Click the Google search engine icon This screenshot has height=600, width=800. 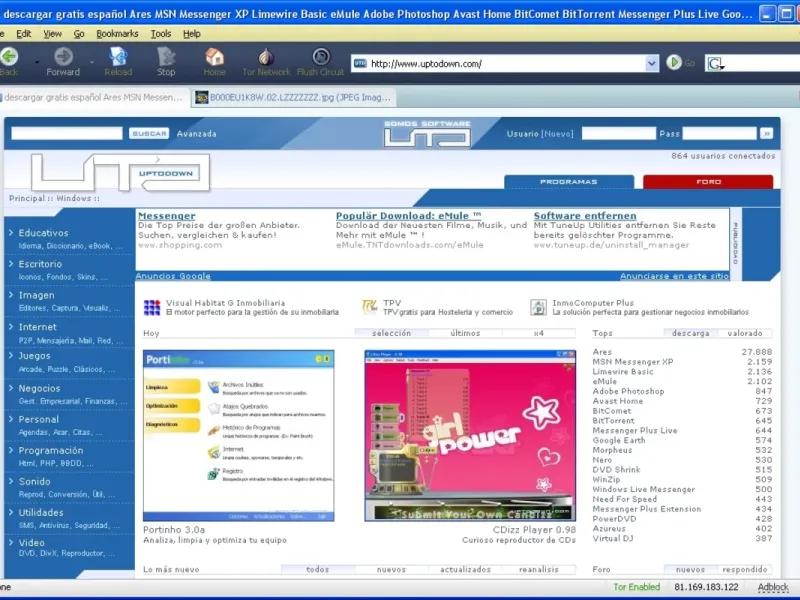click(715, 63)
